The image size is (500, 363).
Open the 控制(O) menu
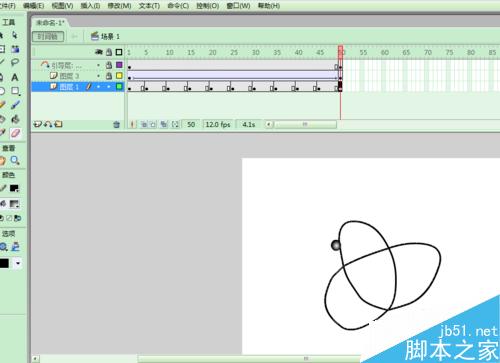click(x=208, y=6)
